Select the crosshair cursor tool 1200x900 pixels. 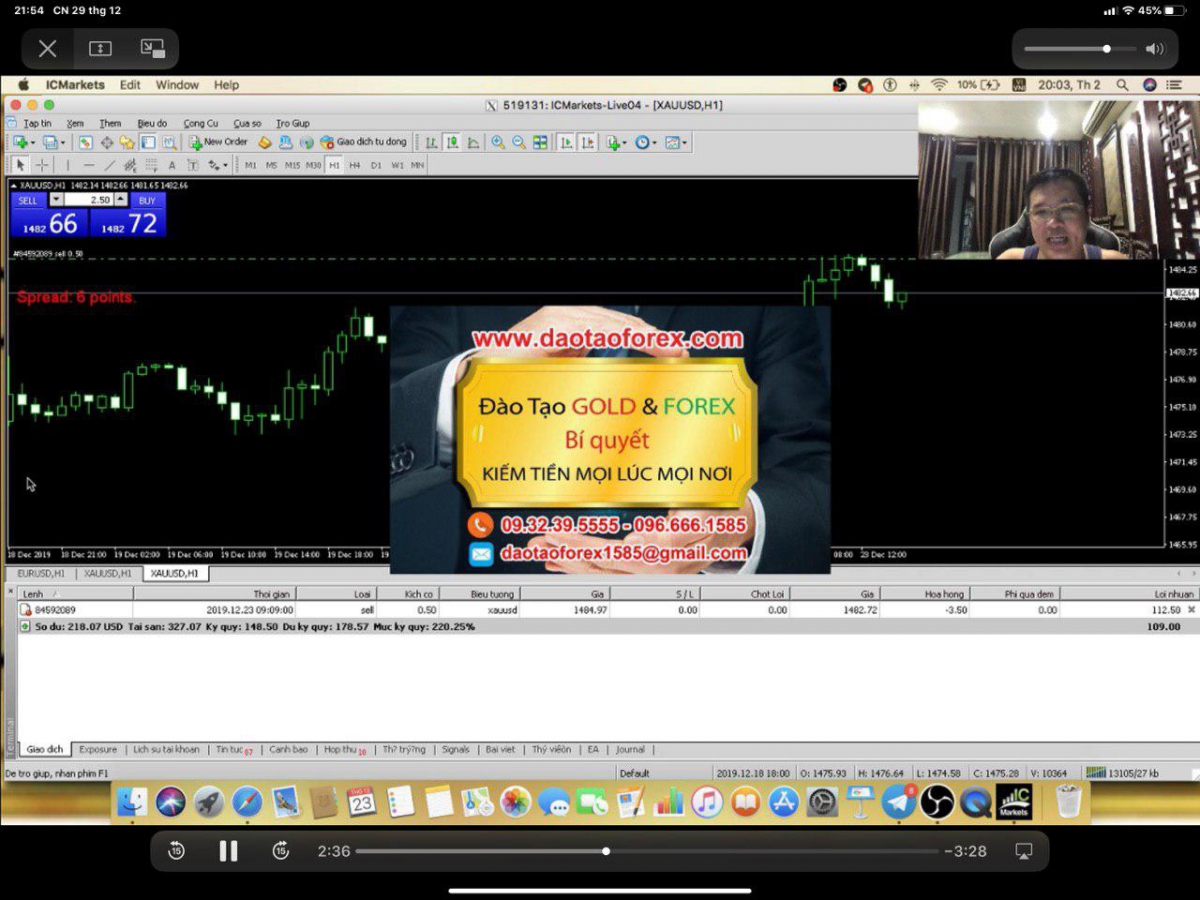[x=42, y=165]
